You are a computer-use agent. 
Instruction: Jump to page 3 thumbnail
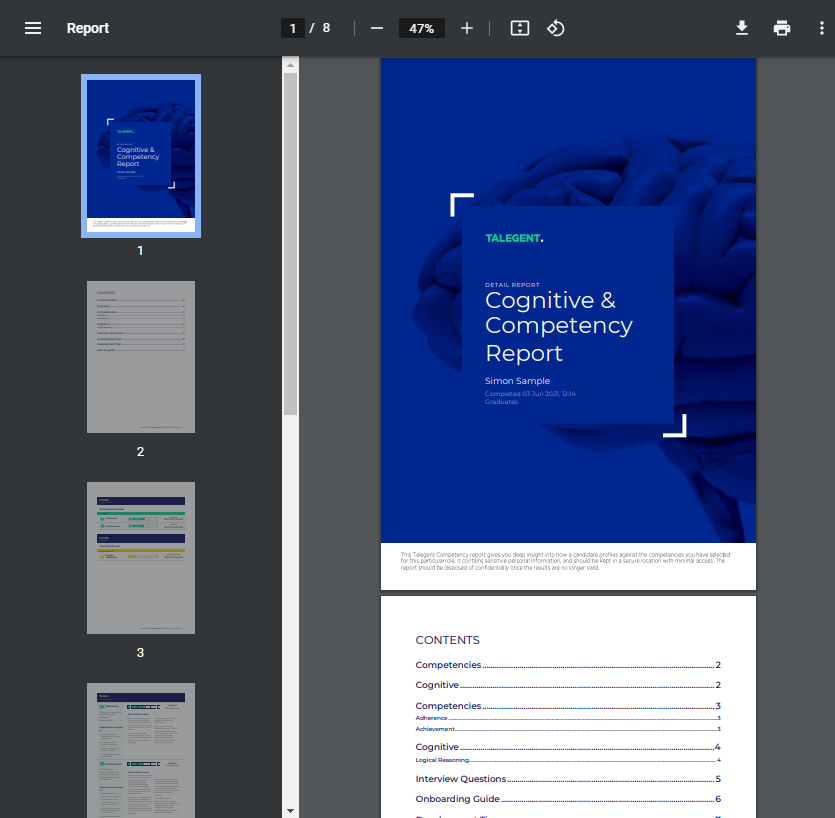pos(141,558)
